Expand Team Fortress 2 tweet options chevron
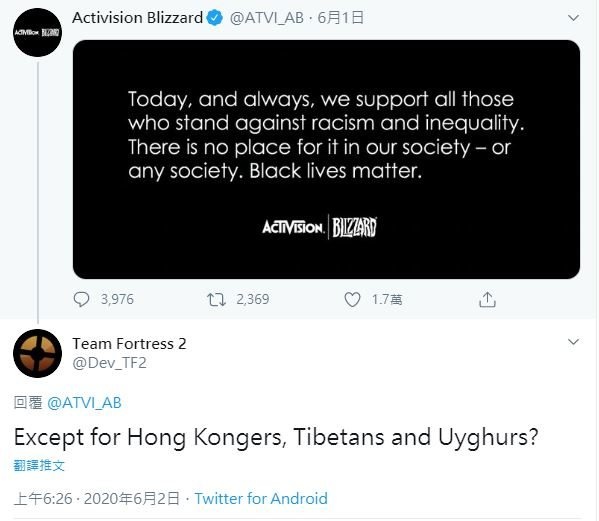The width and height of the screenshot is (599, 521). click(573, 341)
